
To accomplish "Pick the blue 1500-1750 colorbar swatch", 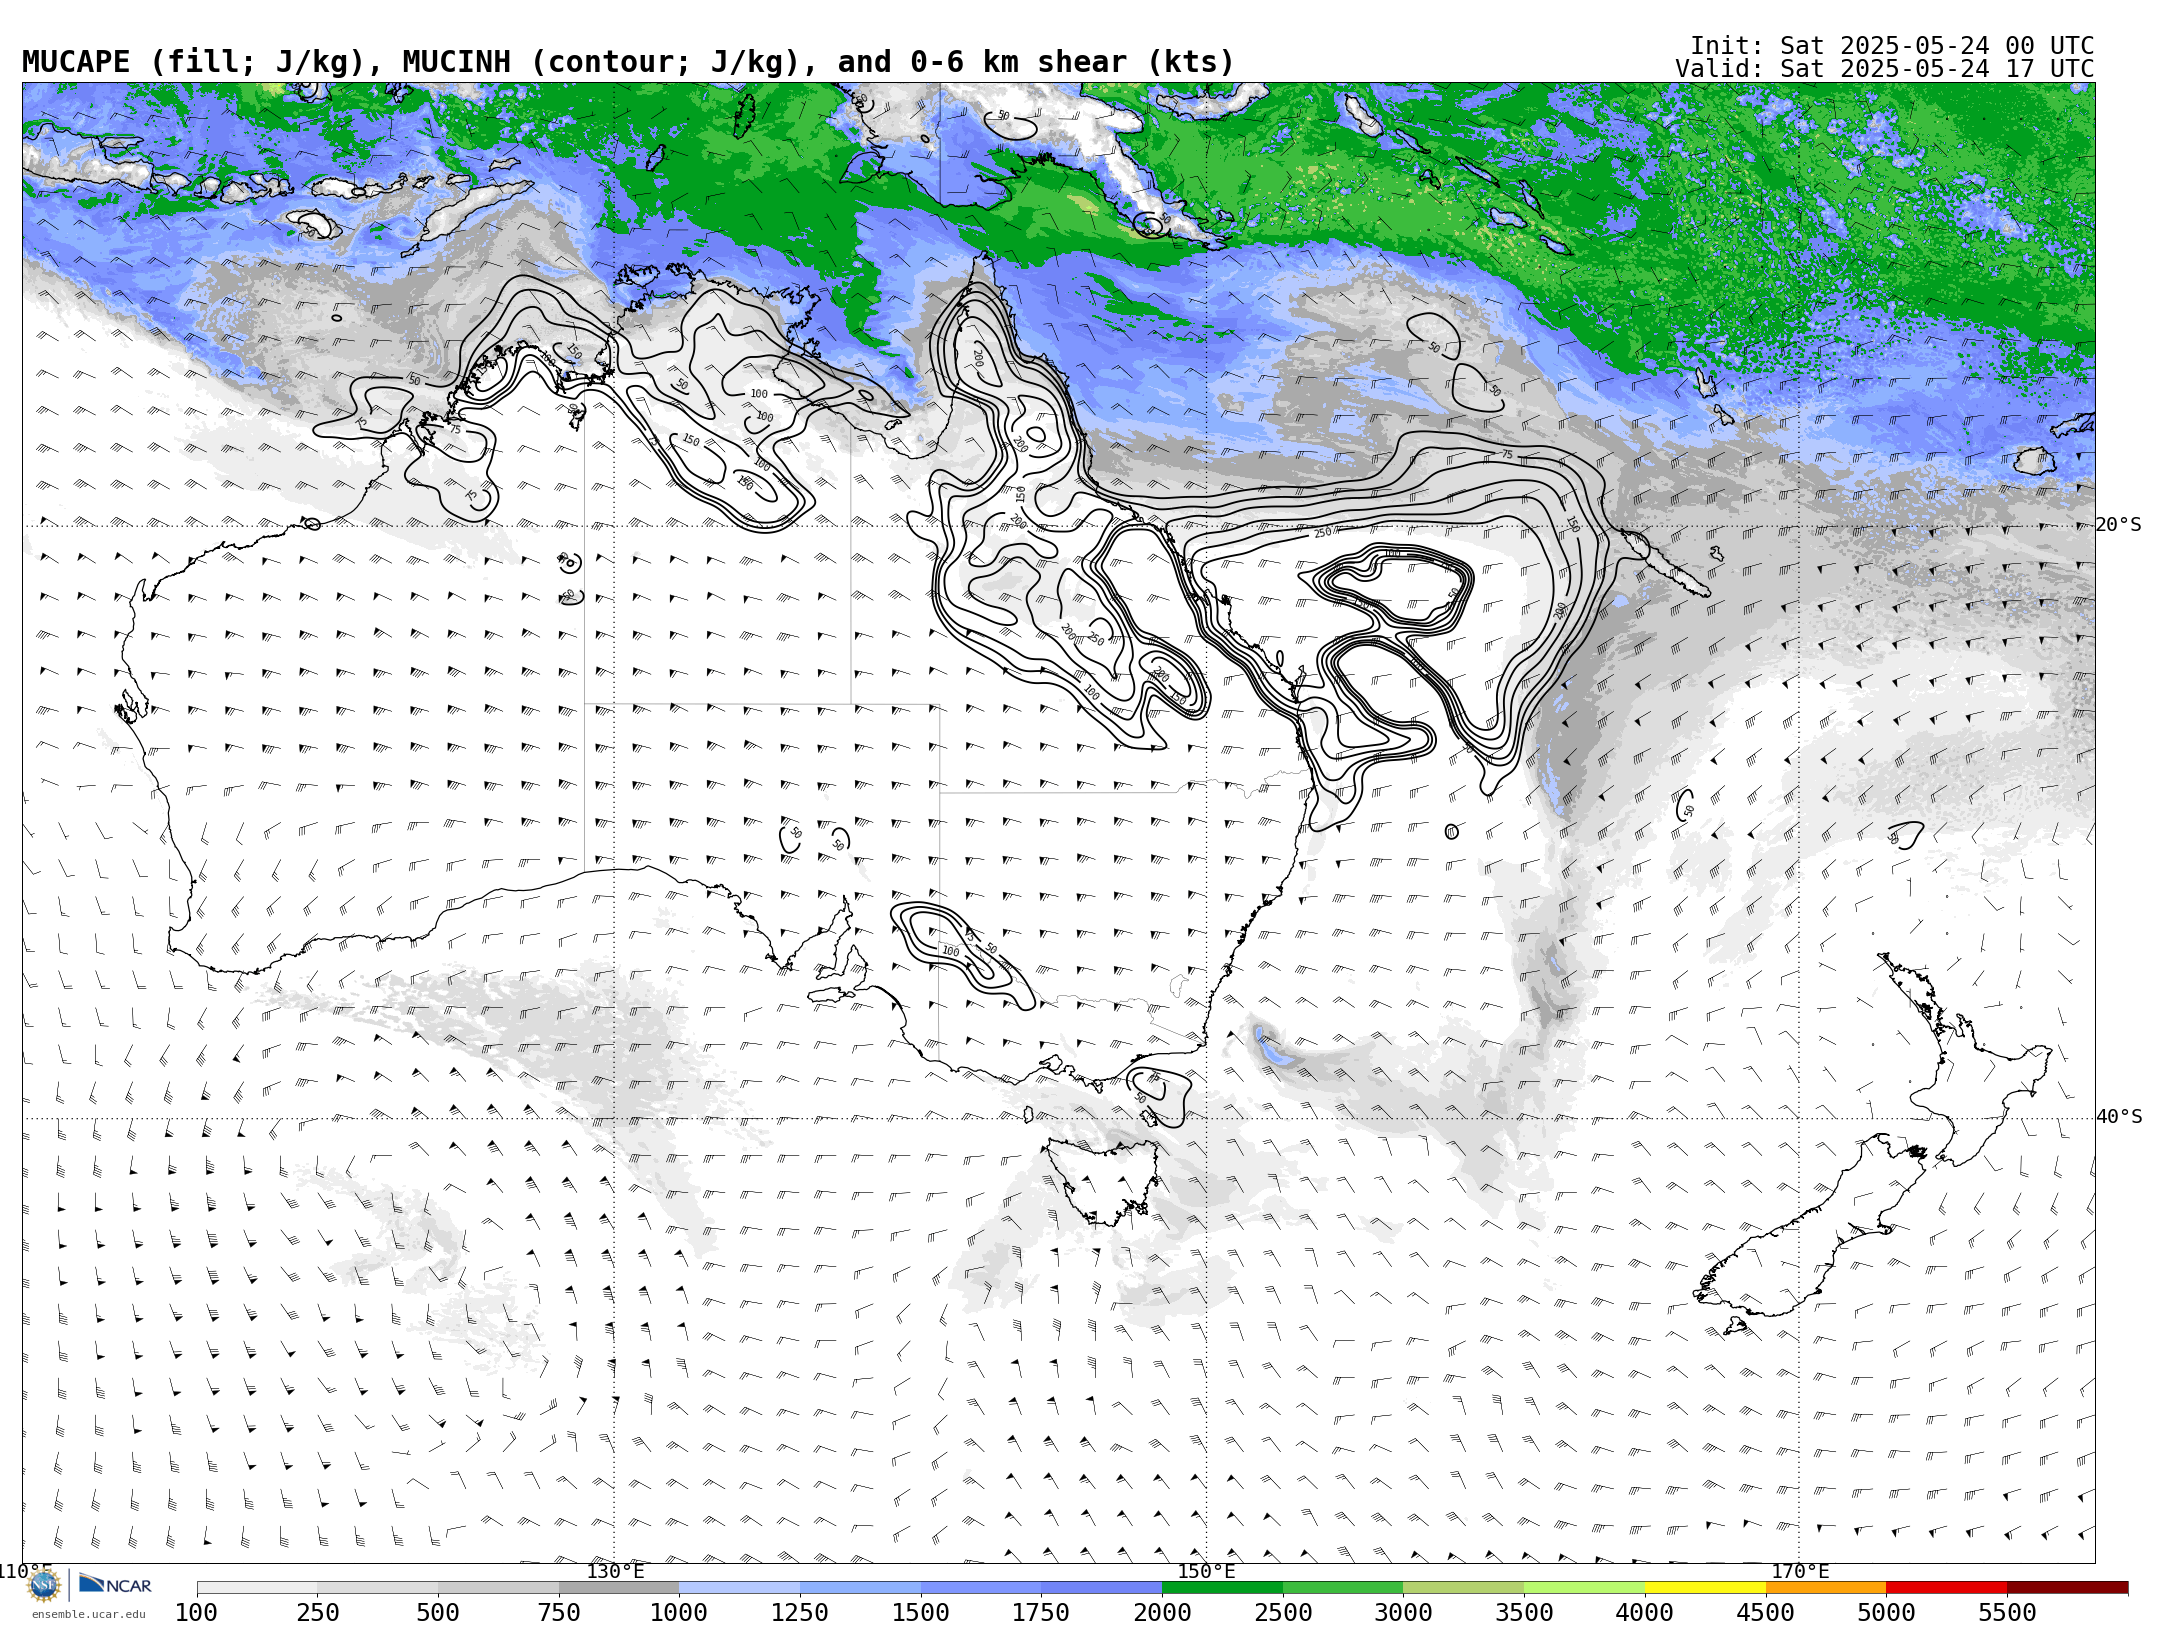I will (981, 1587).
